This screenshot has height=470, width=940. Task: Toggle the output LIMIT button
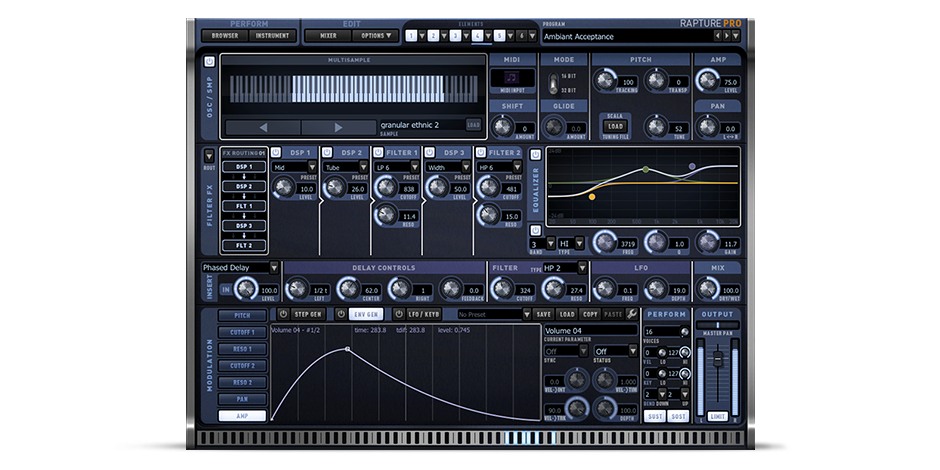(718, 416)
